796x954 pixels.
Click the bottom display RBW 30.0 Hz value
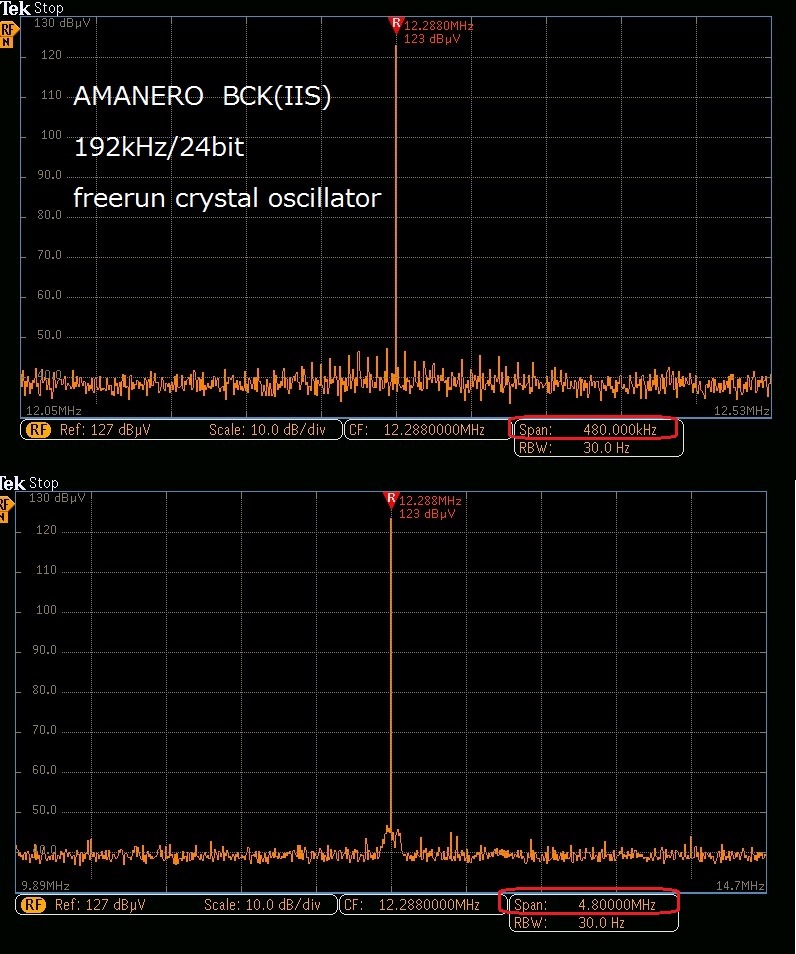click(x=601, y=923)
